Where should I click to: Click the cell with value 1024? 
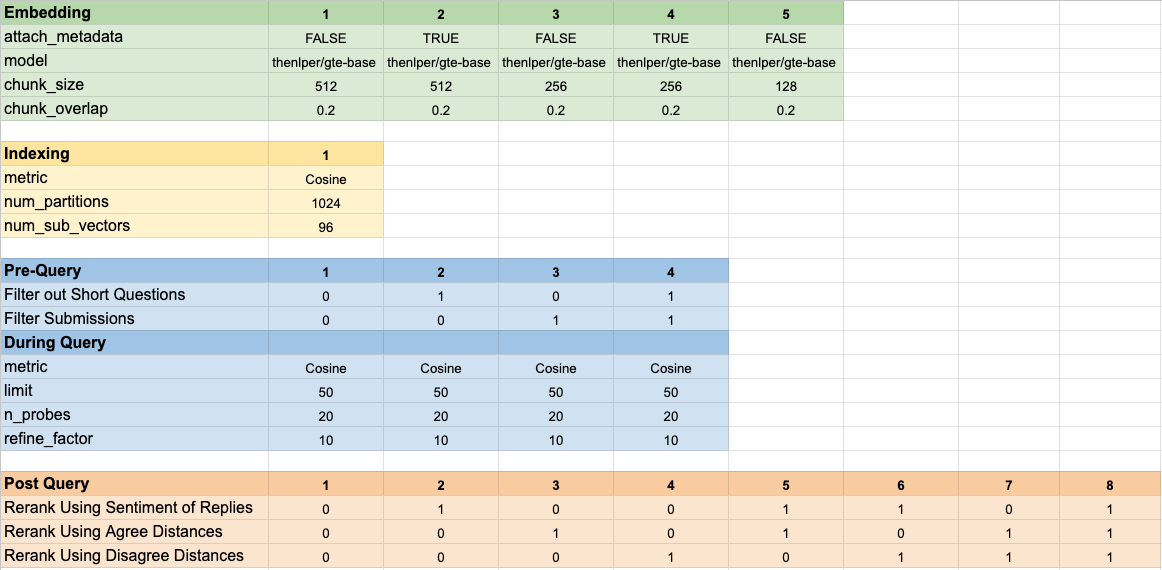click(325, 203)
